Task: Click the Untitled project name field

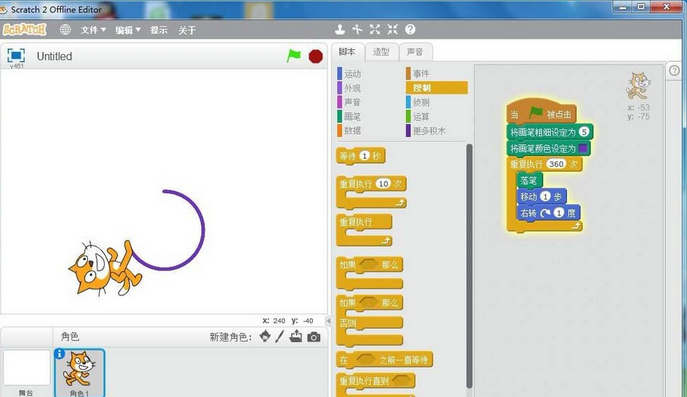Action: point(54,56)
